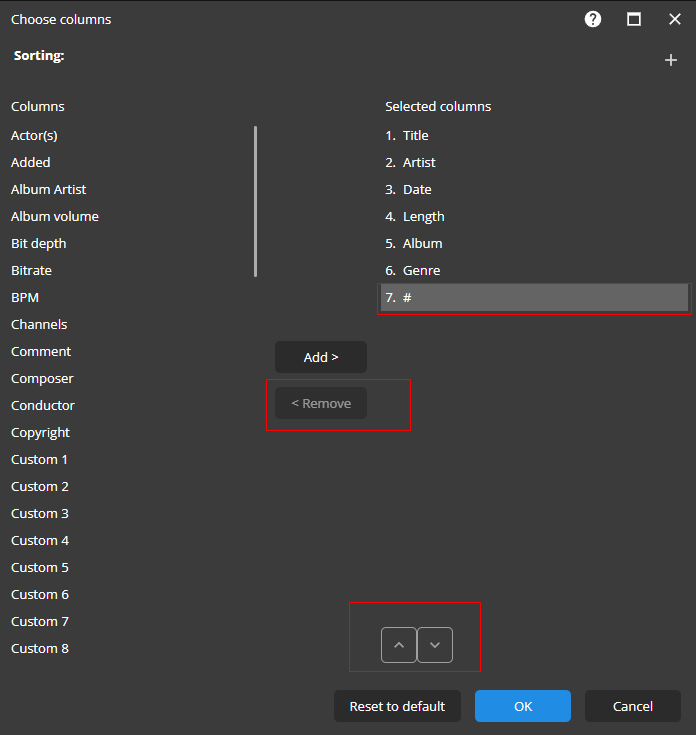Select Custom 1 column entry
The image size is (696, 735).
[40, 459]
